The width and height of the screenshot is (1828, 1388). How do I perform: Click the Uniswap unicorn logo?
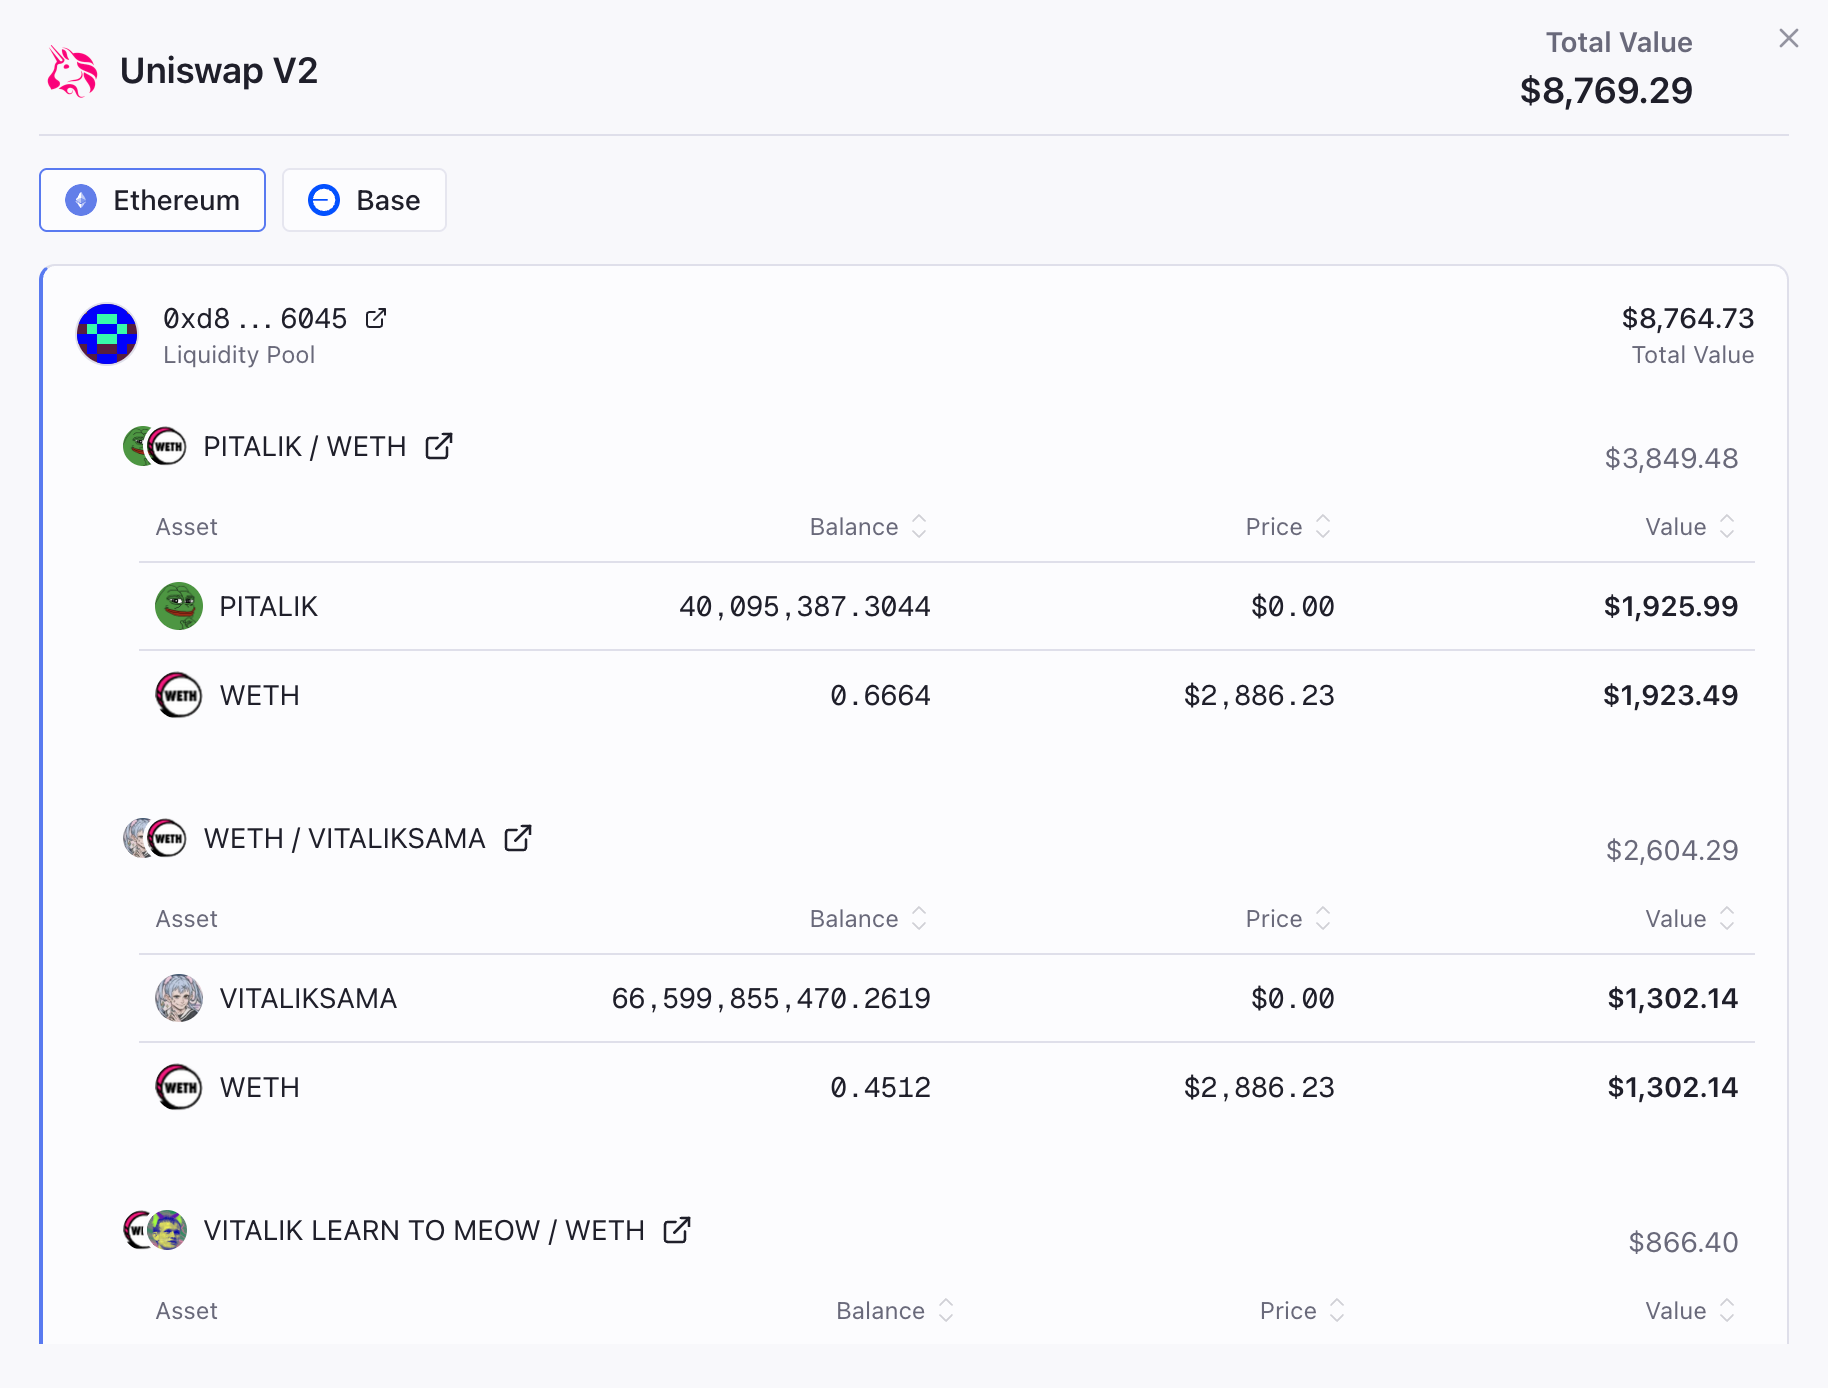(73, 72)
